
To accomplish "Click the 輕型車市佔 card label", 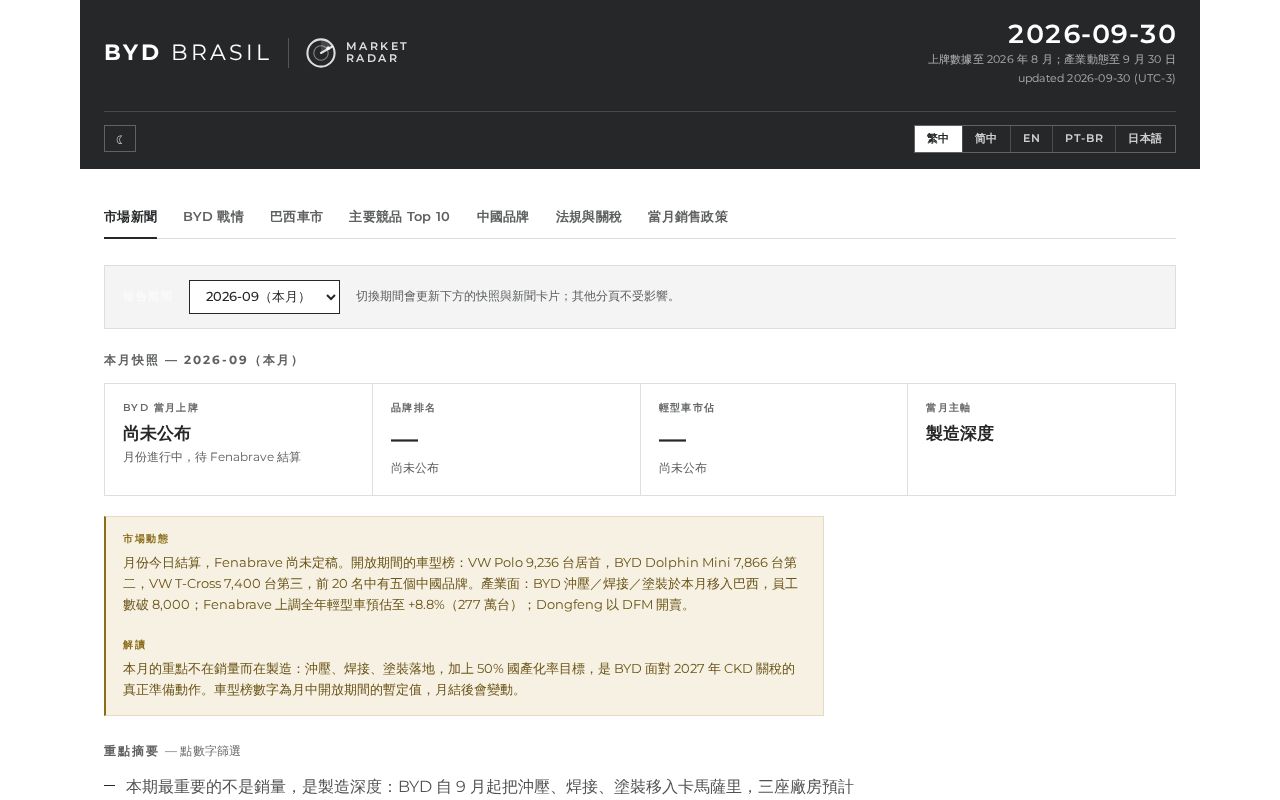I will coord(686,408).
